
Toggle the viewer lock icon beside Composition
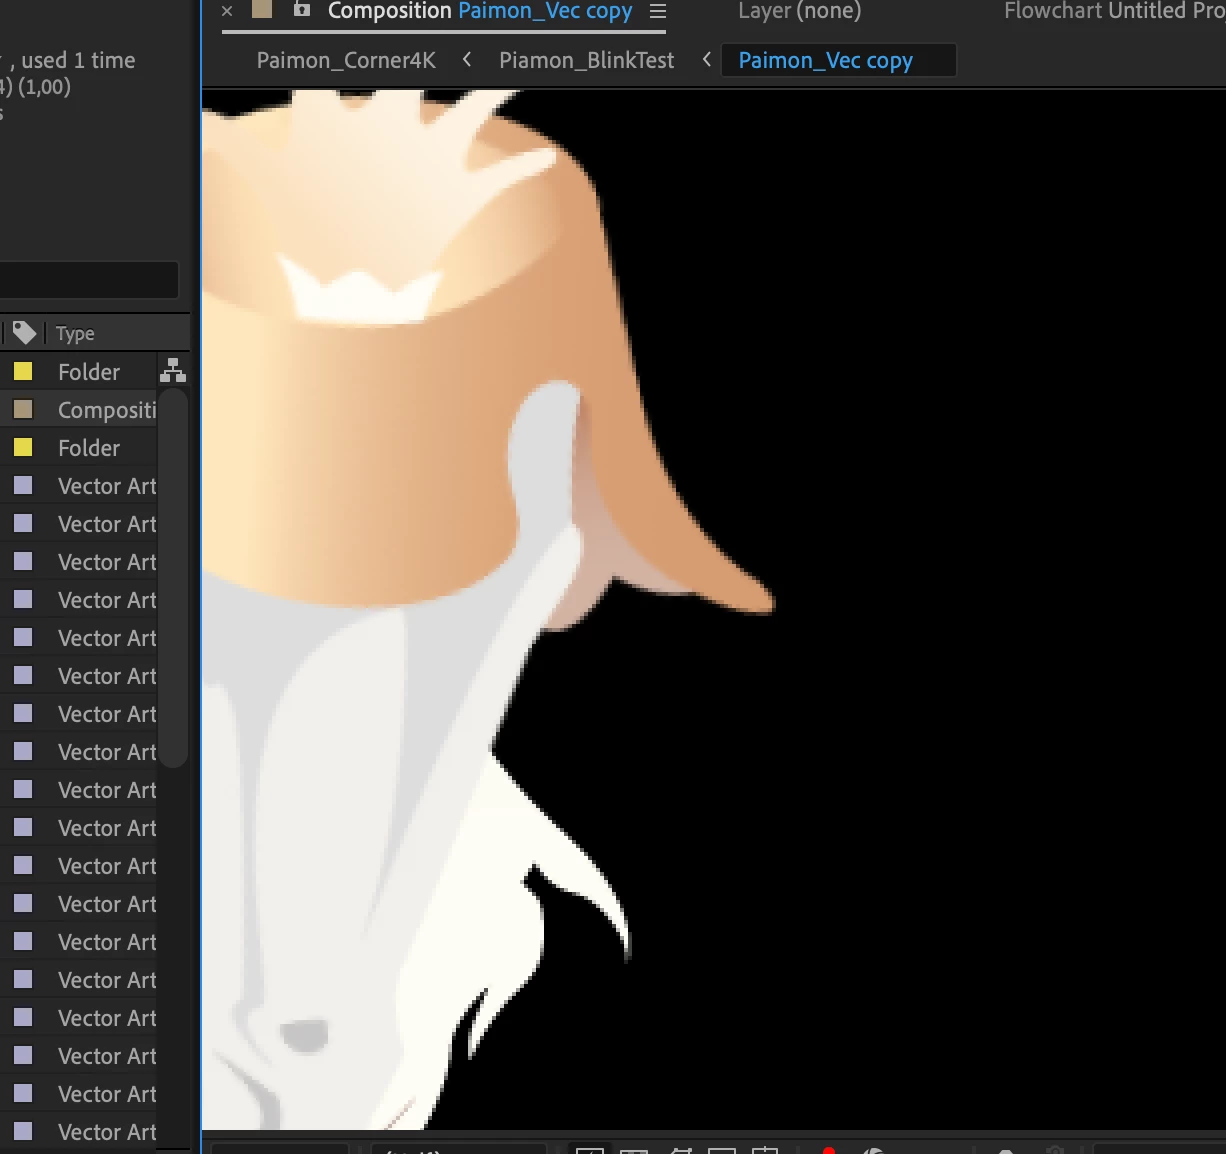tap(301, 10)
